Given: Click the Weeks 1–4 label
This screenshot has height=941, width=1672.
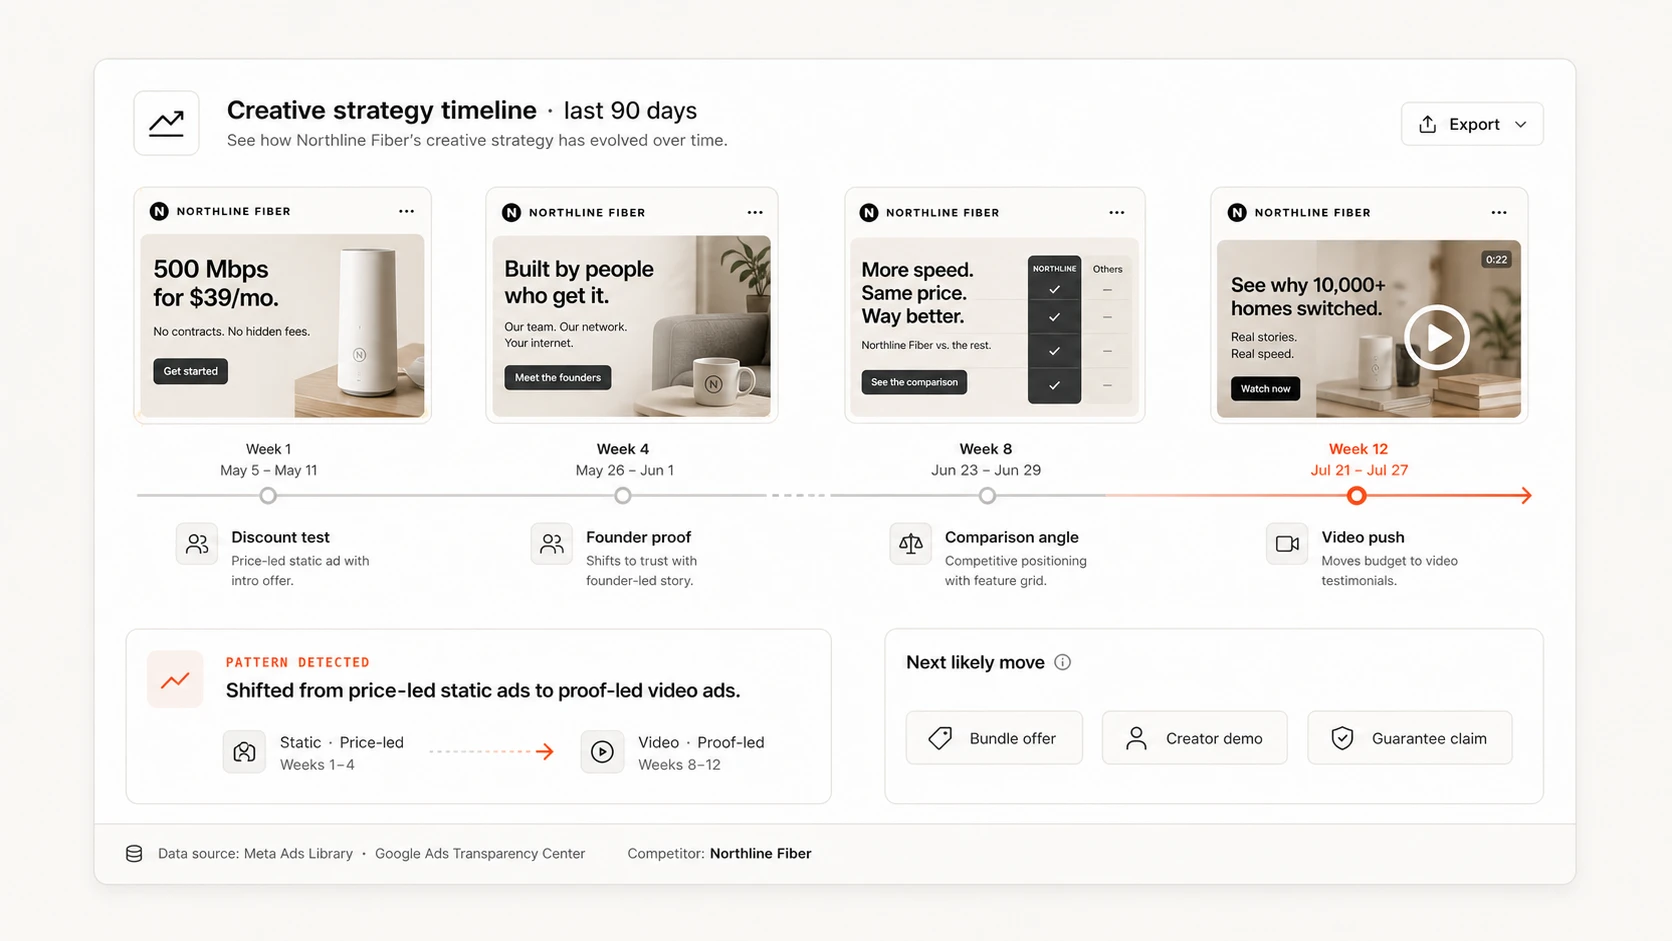Looking at the screenshot, I should (317, 765).
